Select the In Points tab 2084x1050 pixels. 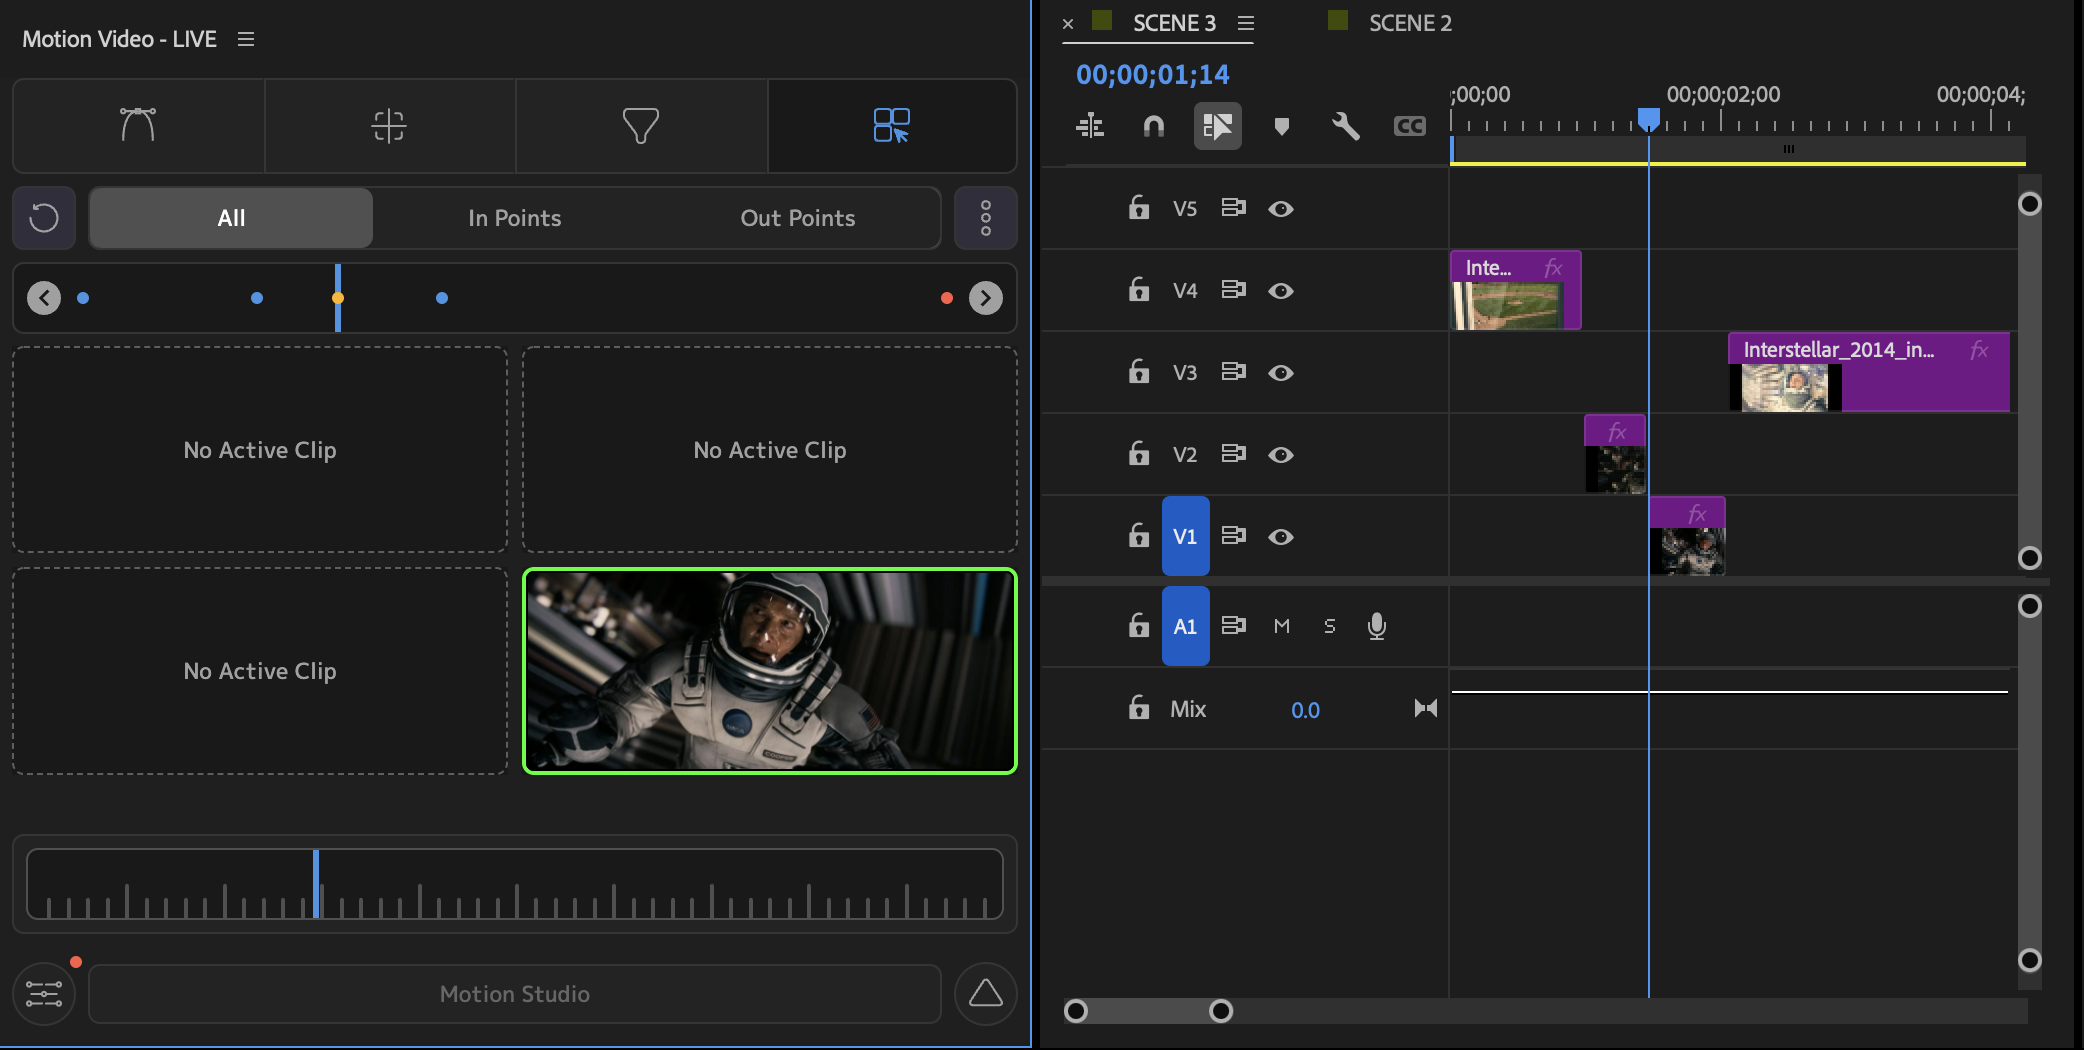[x=514, y=218]
